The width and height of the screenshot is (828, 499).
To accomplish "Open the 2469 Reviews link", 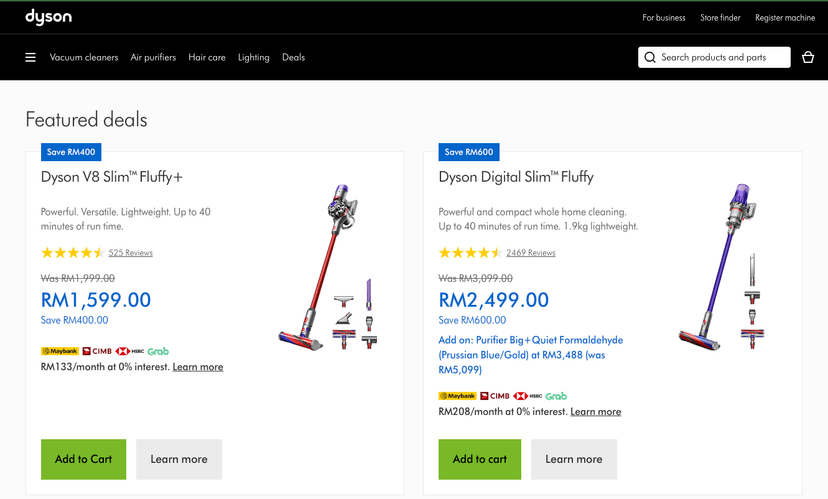I will [531, 253].
